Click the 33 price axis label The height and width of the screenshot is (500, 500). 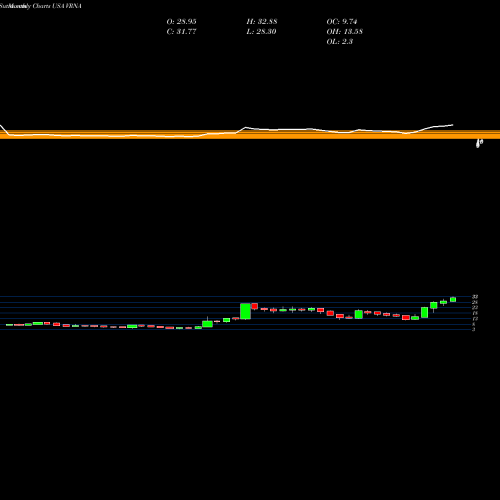[x=475, y=297]
